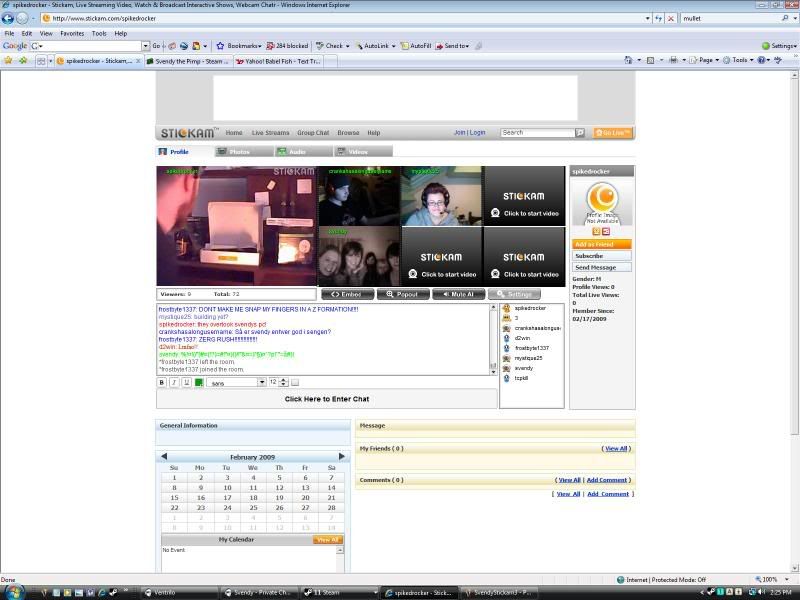Screen dimensions: 800x600
Task: Click the Click Here to Enter Chat field
Action: [326, 399]
